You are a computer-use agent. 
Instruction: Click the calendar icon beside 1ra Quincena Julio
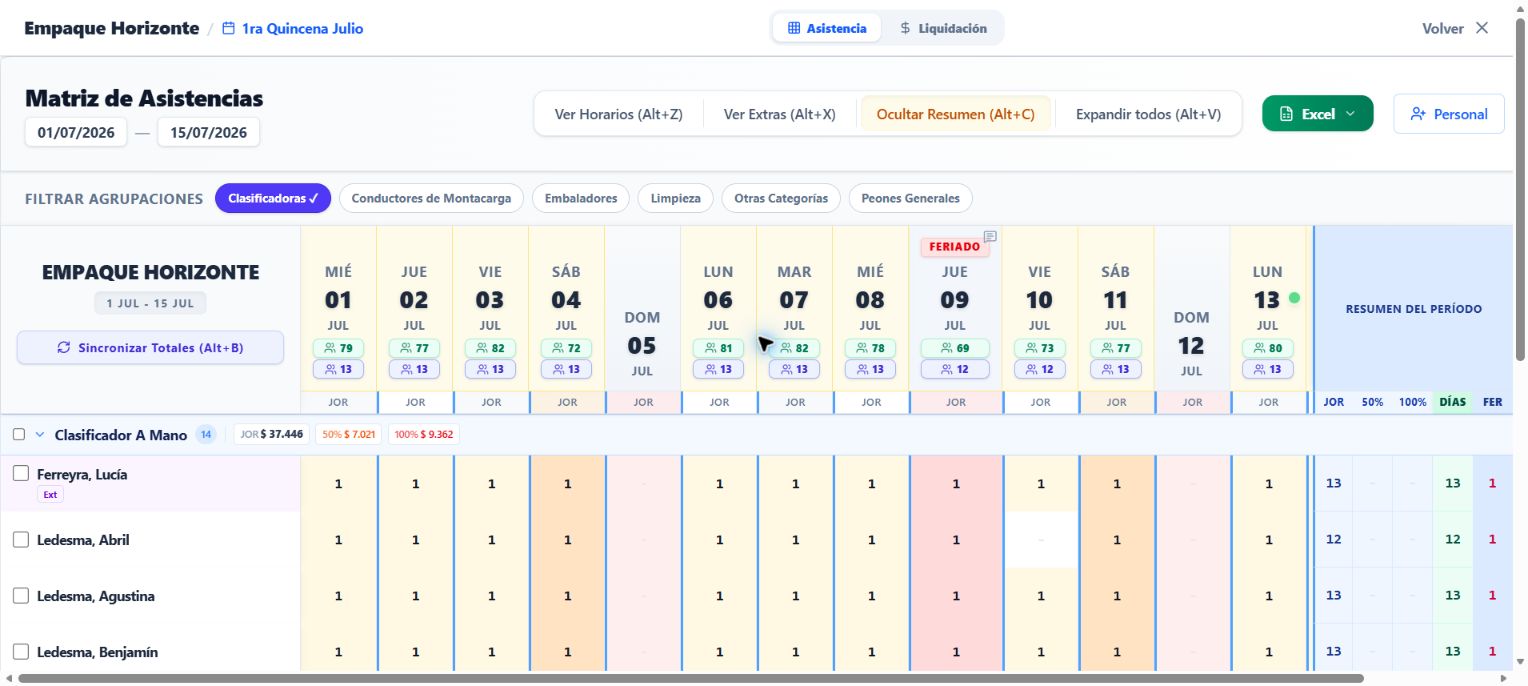tap(229, 29)
